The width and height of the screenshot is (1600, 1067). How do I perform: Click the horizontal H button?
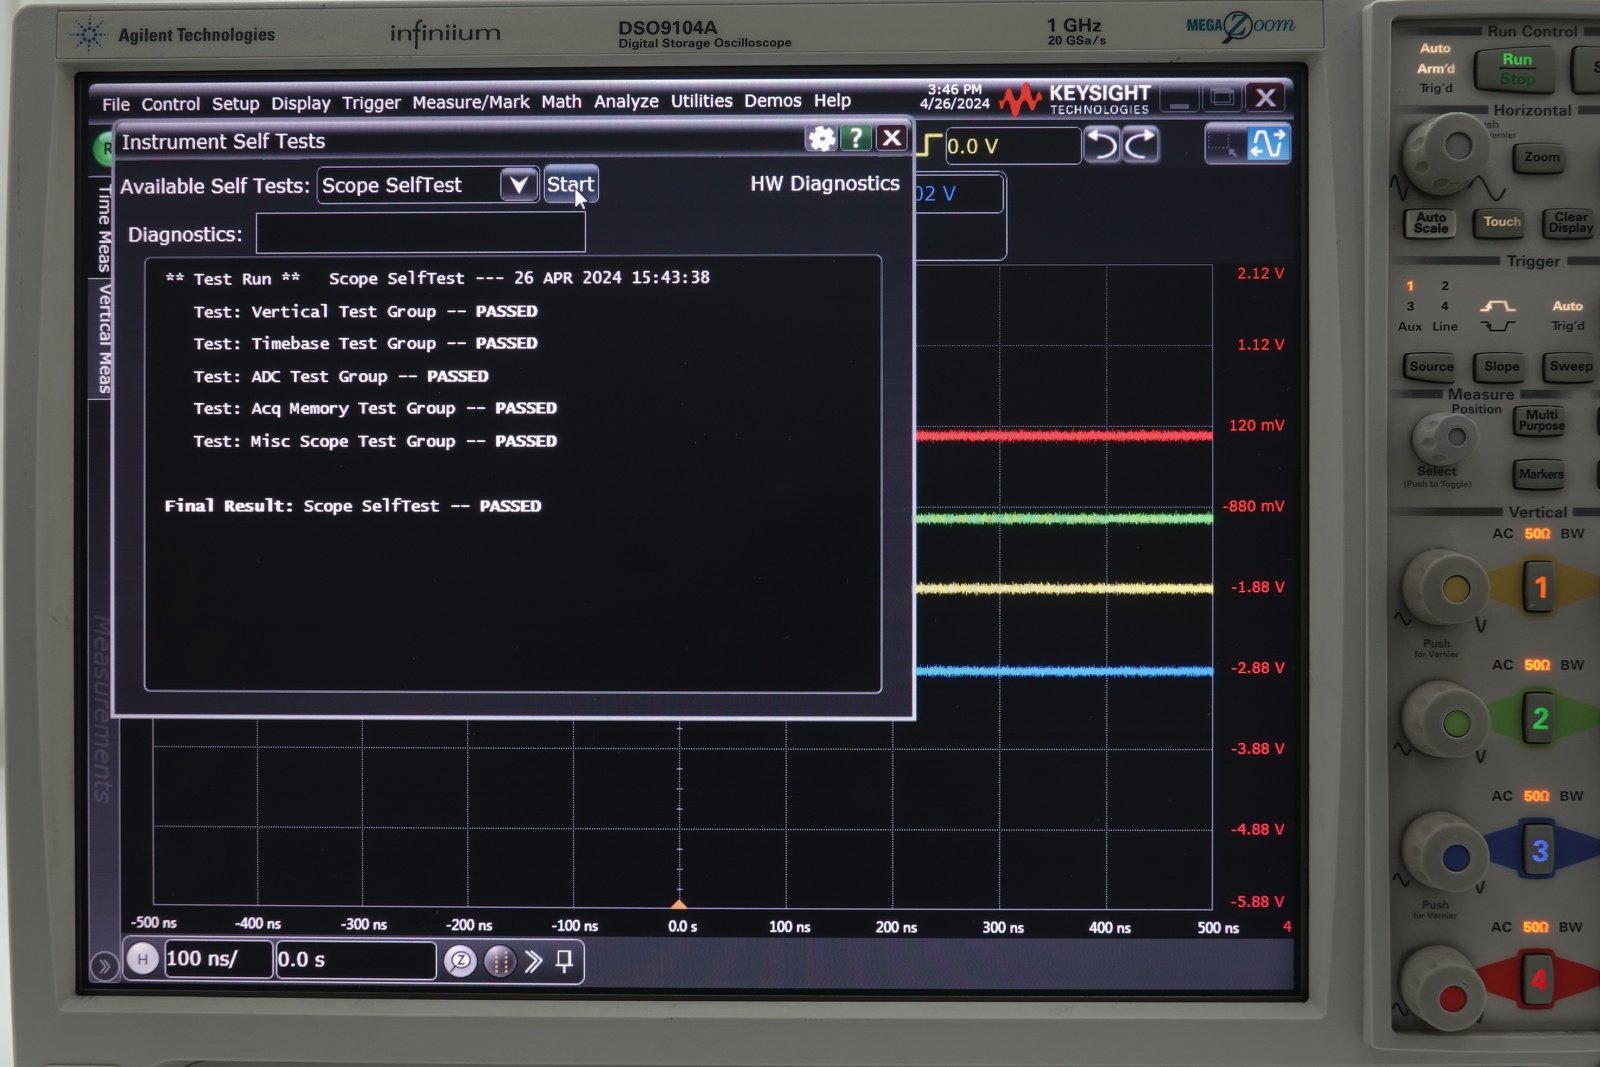tap(143, 959)
